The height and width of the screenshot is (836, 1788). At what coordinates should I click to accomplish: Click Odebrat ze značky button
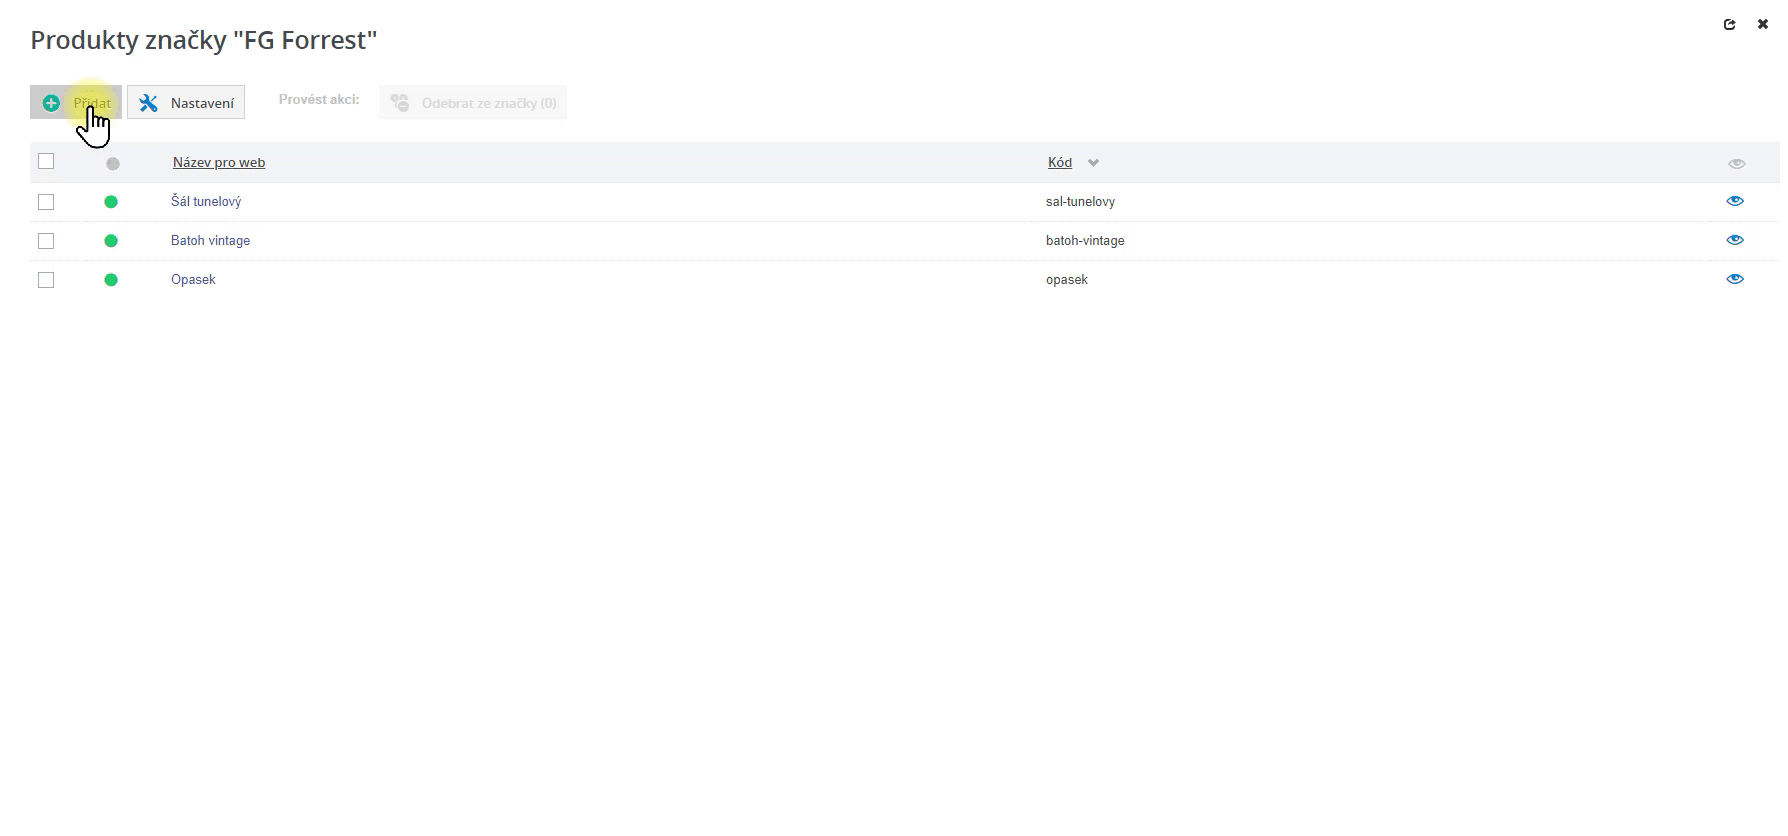click(473, 103)
